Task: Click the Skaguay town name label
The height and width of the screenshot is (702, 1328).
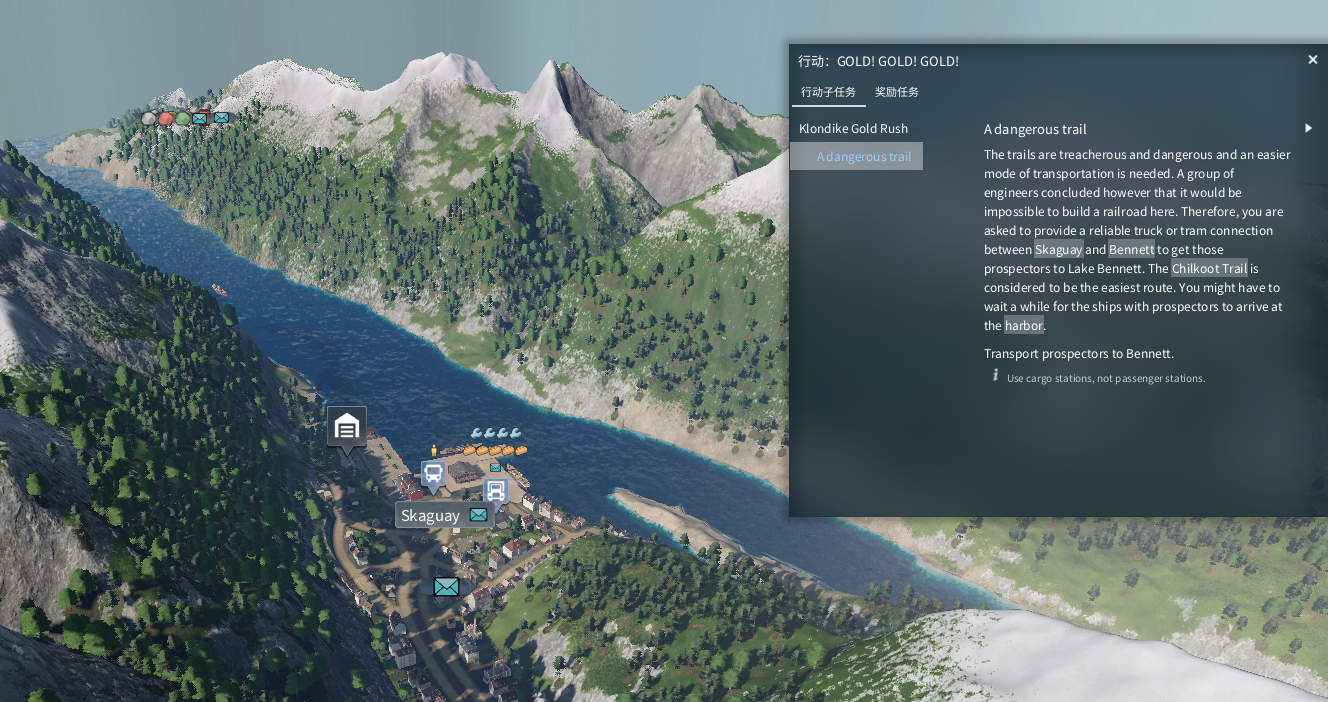Action: click(x=431, y=516)
